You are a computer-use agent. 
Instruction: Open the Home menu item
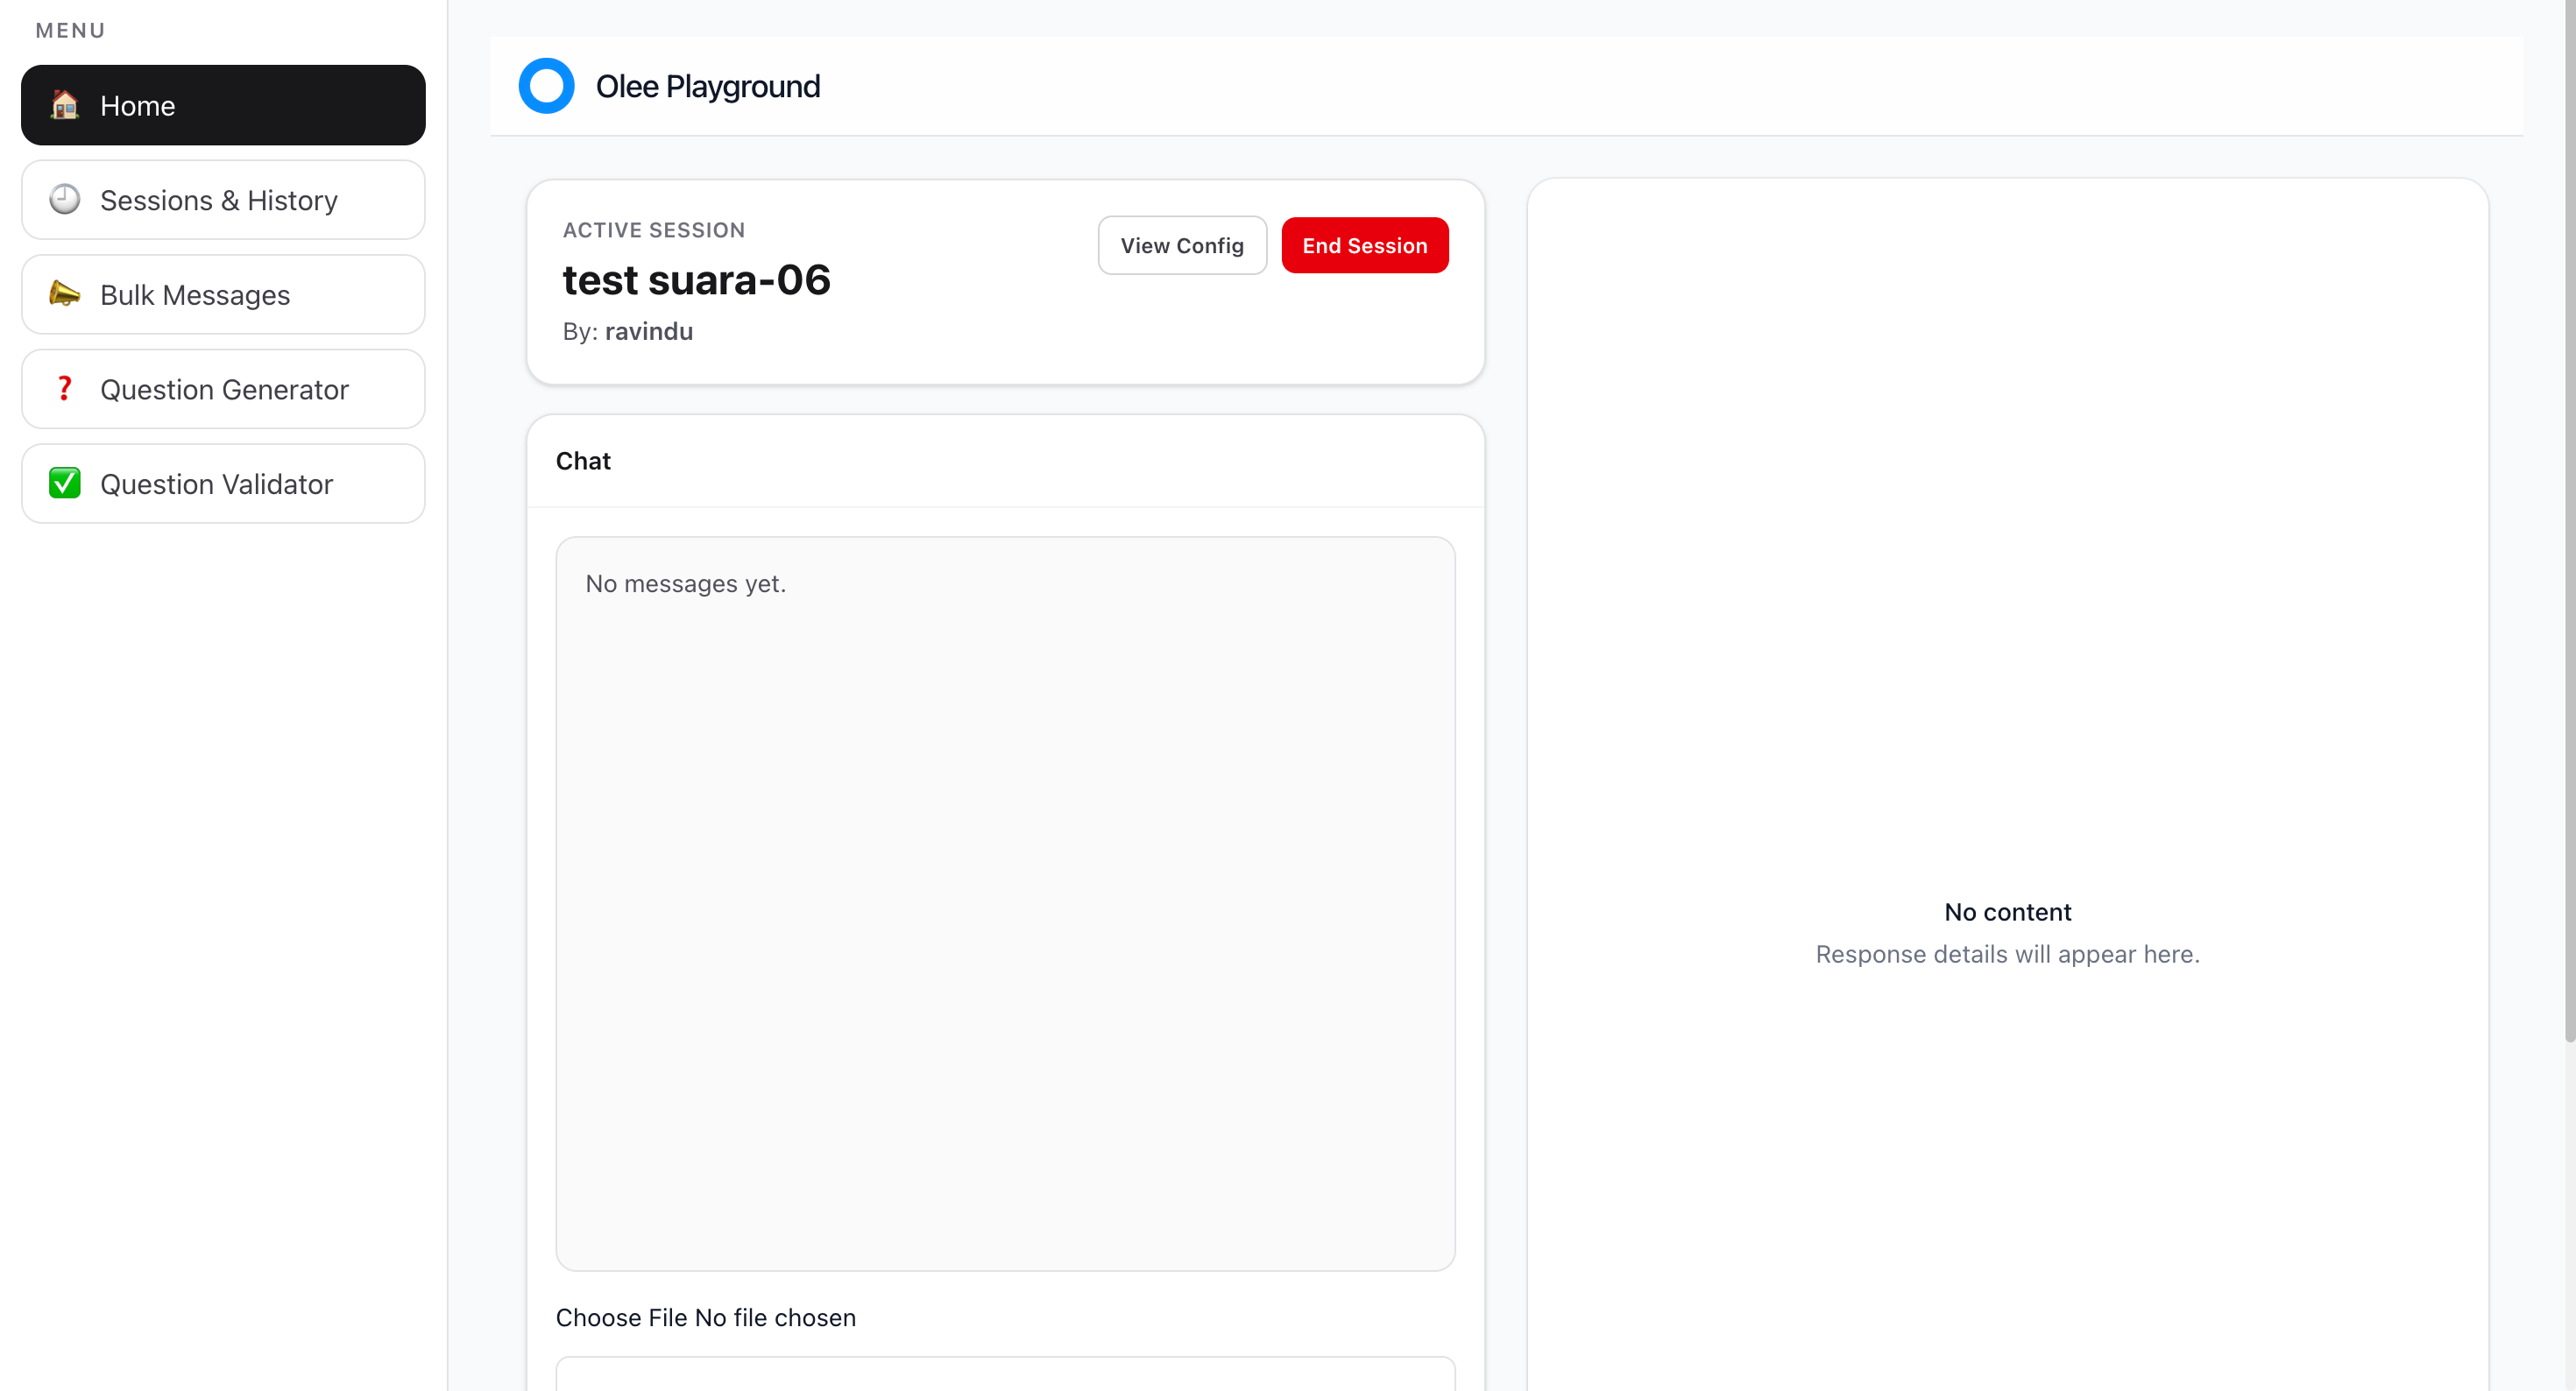(223, 105)
